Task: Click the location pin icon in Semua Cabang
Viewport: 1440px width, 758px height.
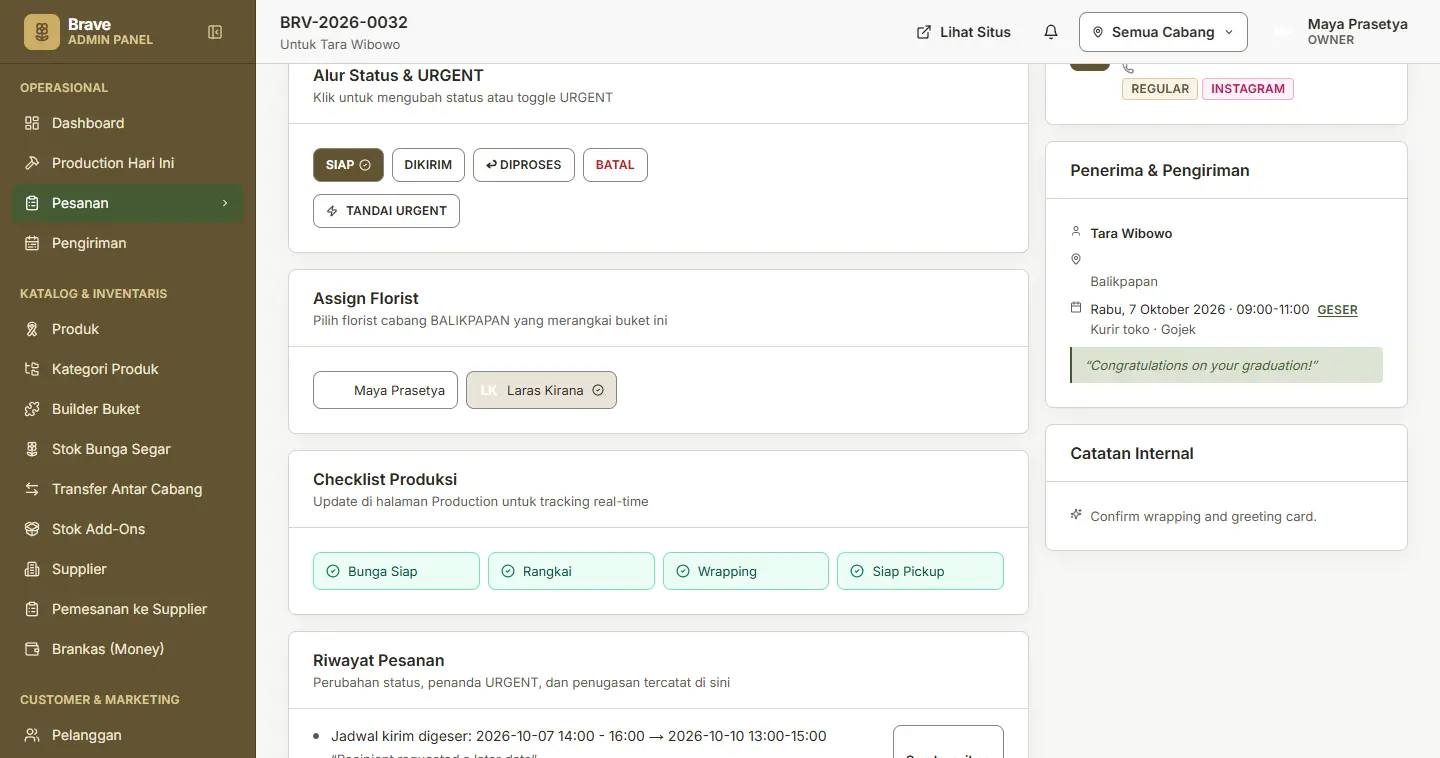Action: click(x=1098, y=32)
